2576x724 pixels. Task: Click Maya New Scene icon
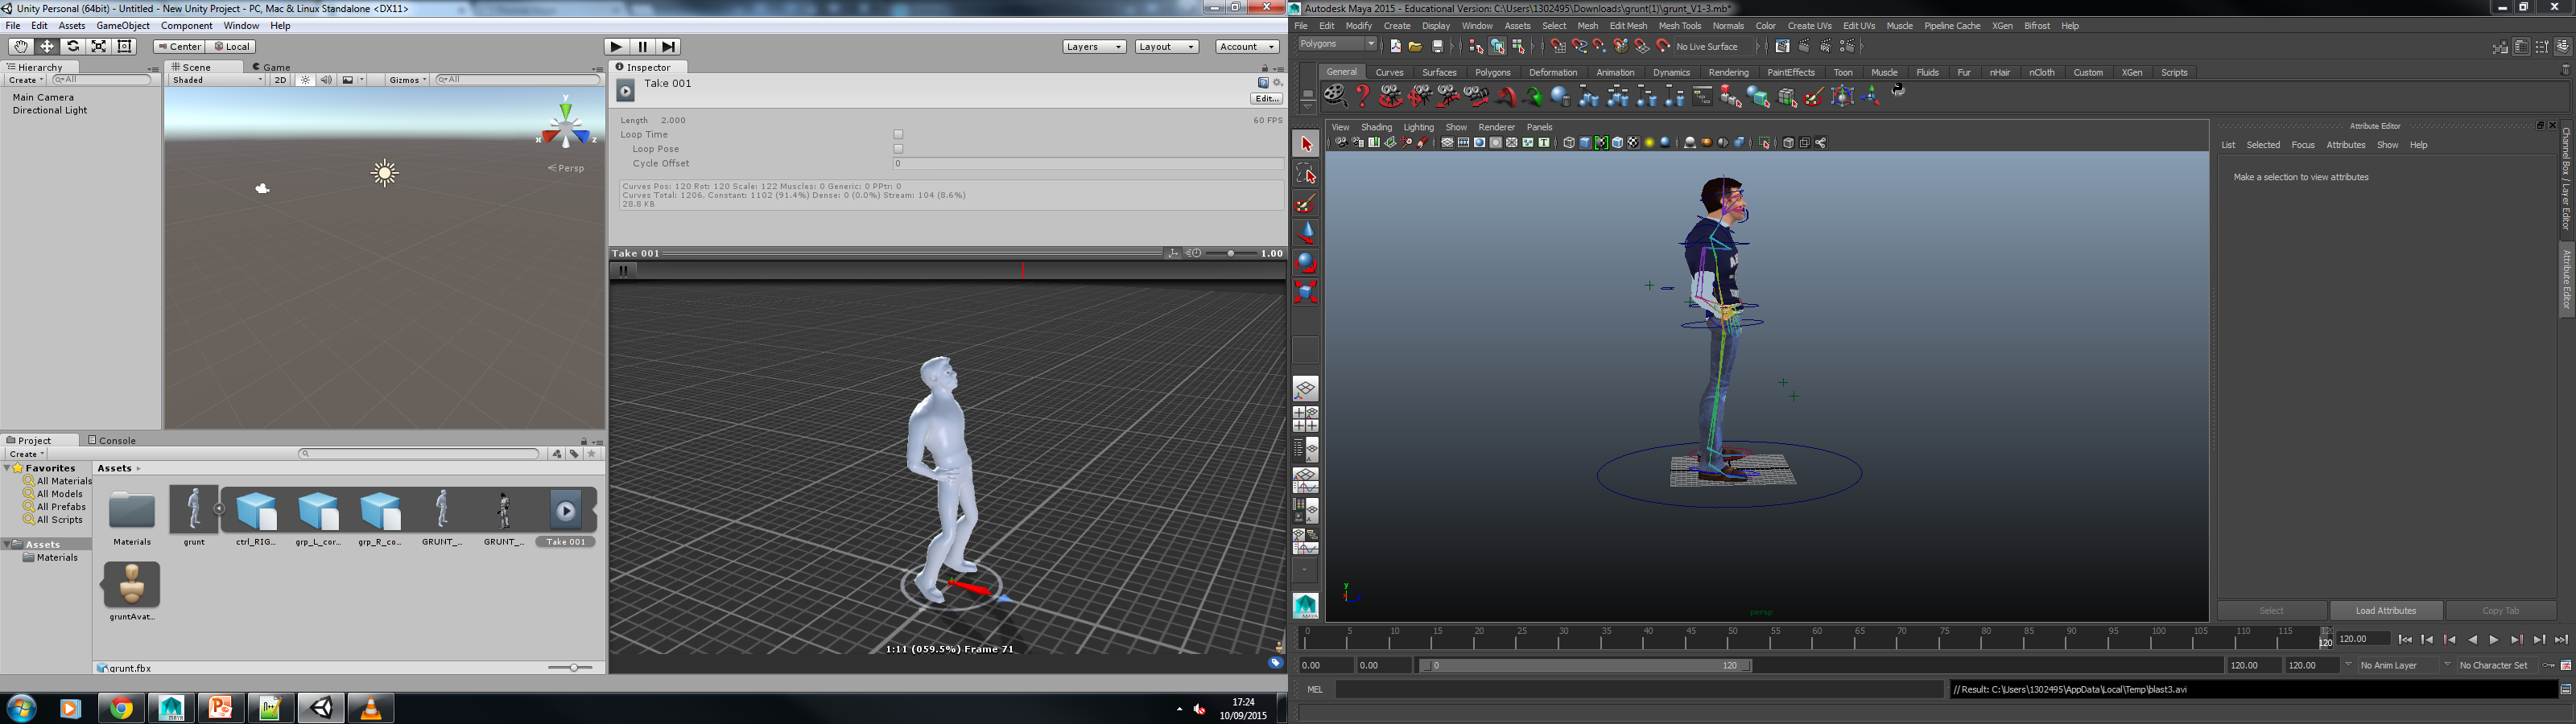[x=1396, y=47]
